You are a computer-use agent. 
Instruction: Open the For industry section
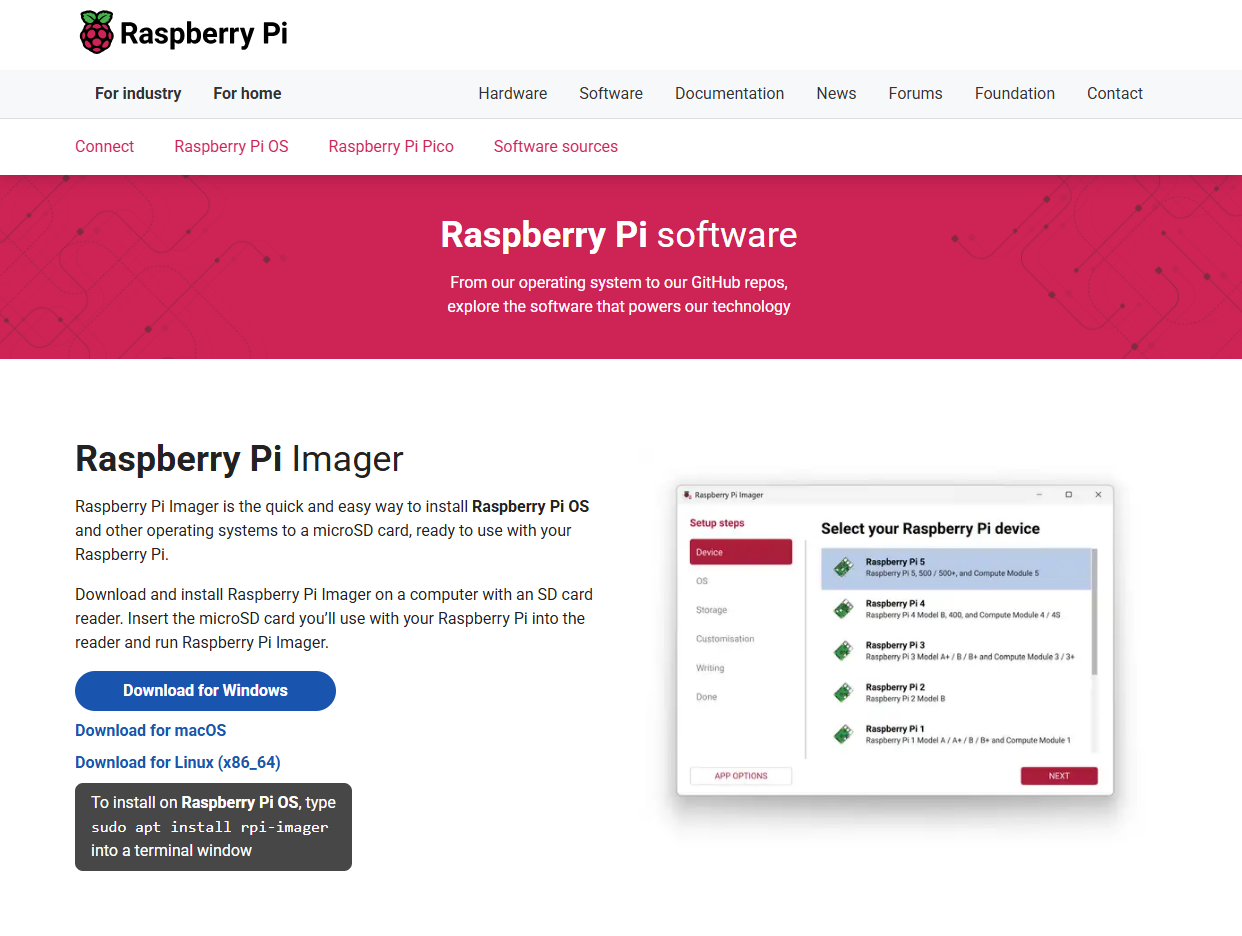(138, 93)
